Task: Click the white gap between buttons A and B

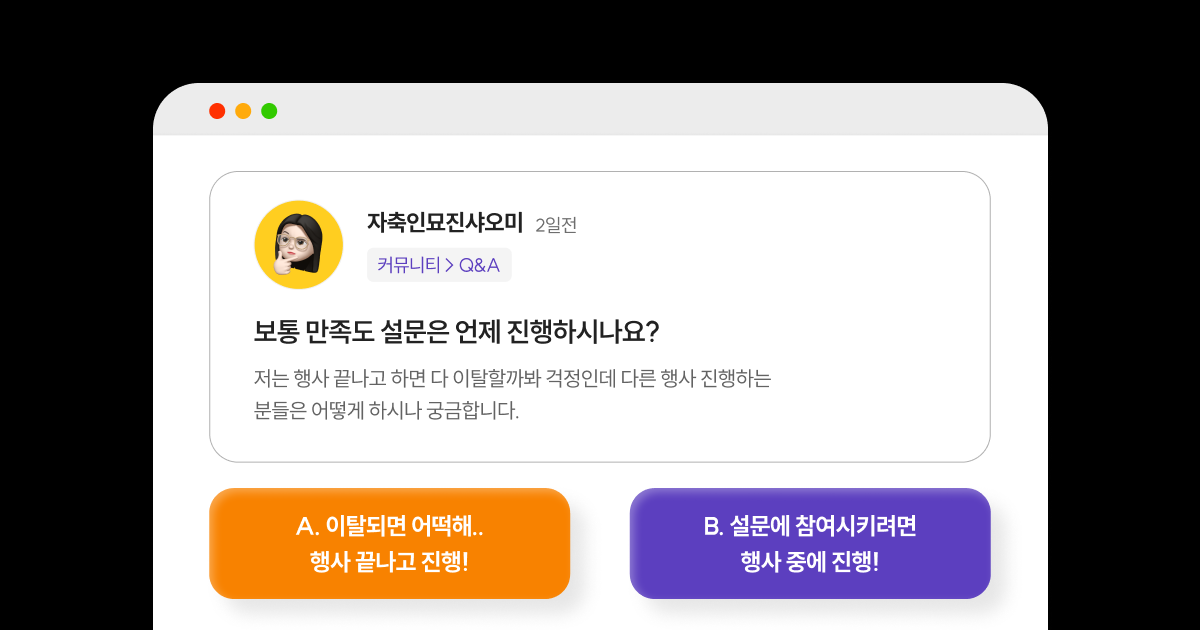Action: click(x=600, y=543)
